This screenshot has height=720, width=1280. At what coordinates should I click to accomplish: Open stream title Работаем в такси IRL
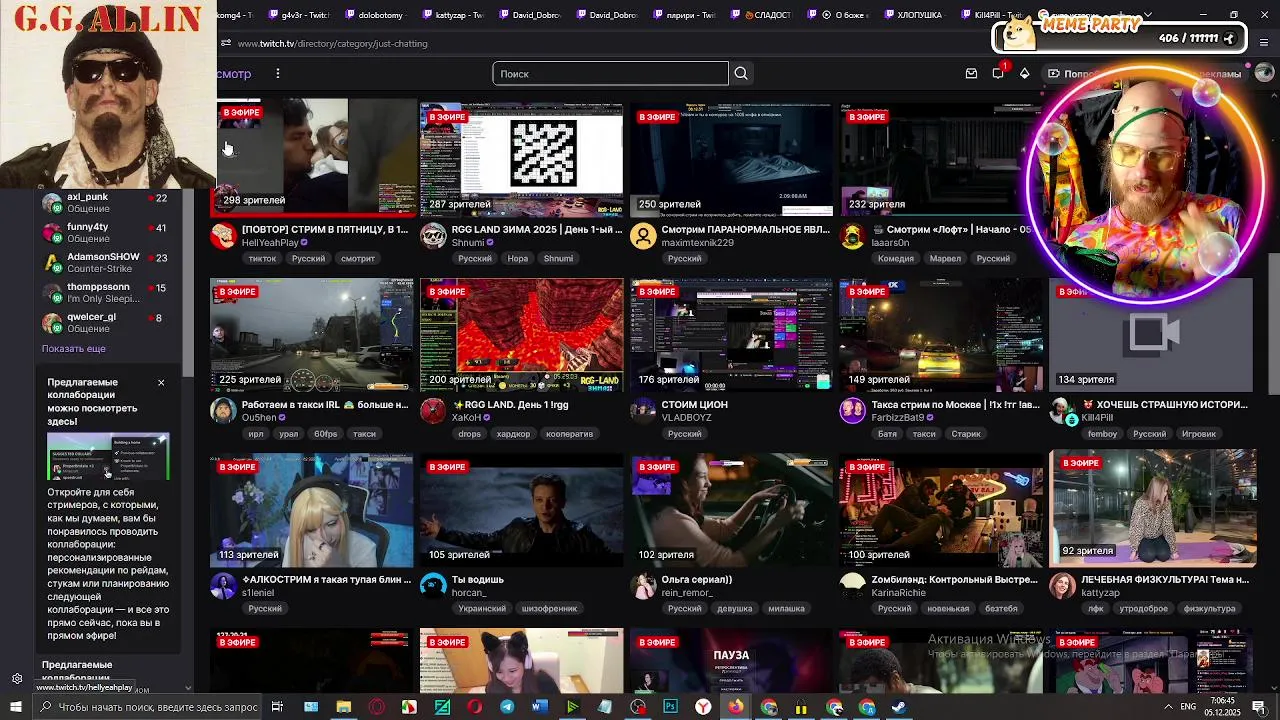[325, 405]
